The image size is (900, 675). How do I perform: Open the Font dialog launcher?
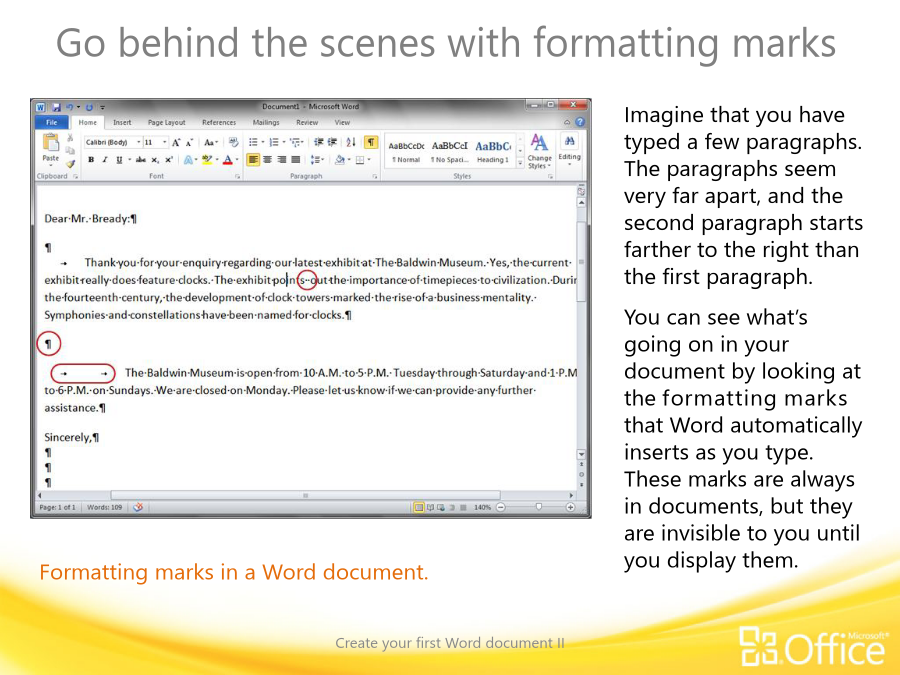[237, 177]
